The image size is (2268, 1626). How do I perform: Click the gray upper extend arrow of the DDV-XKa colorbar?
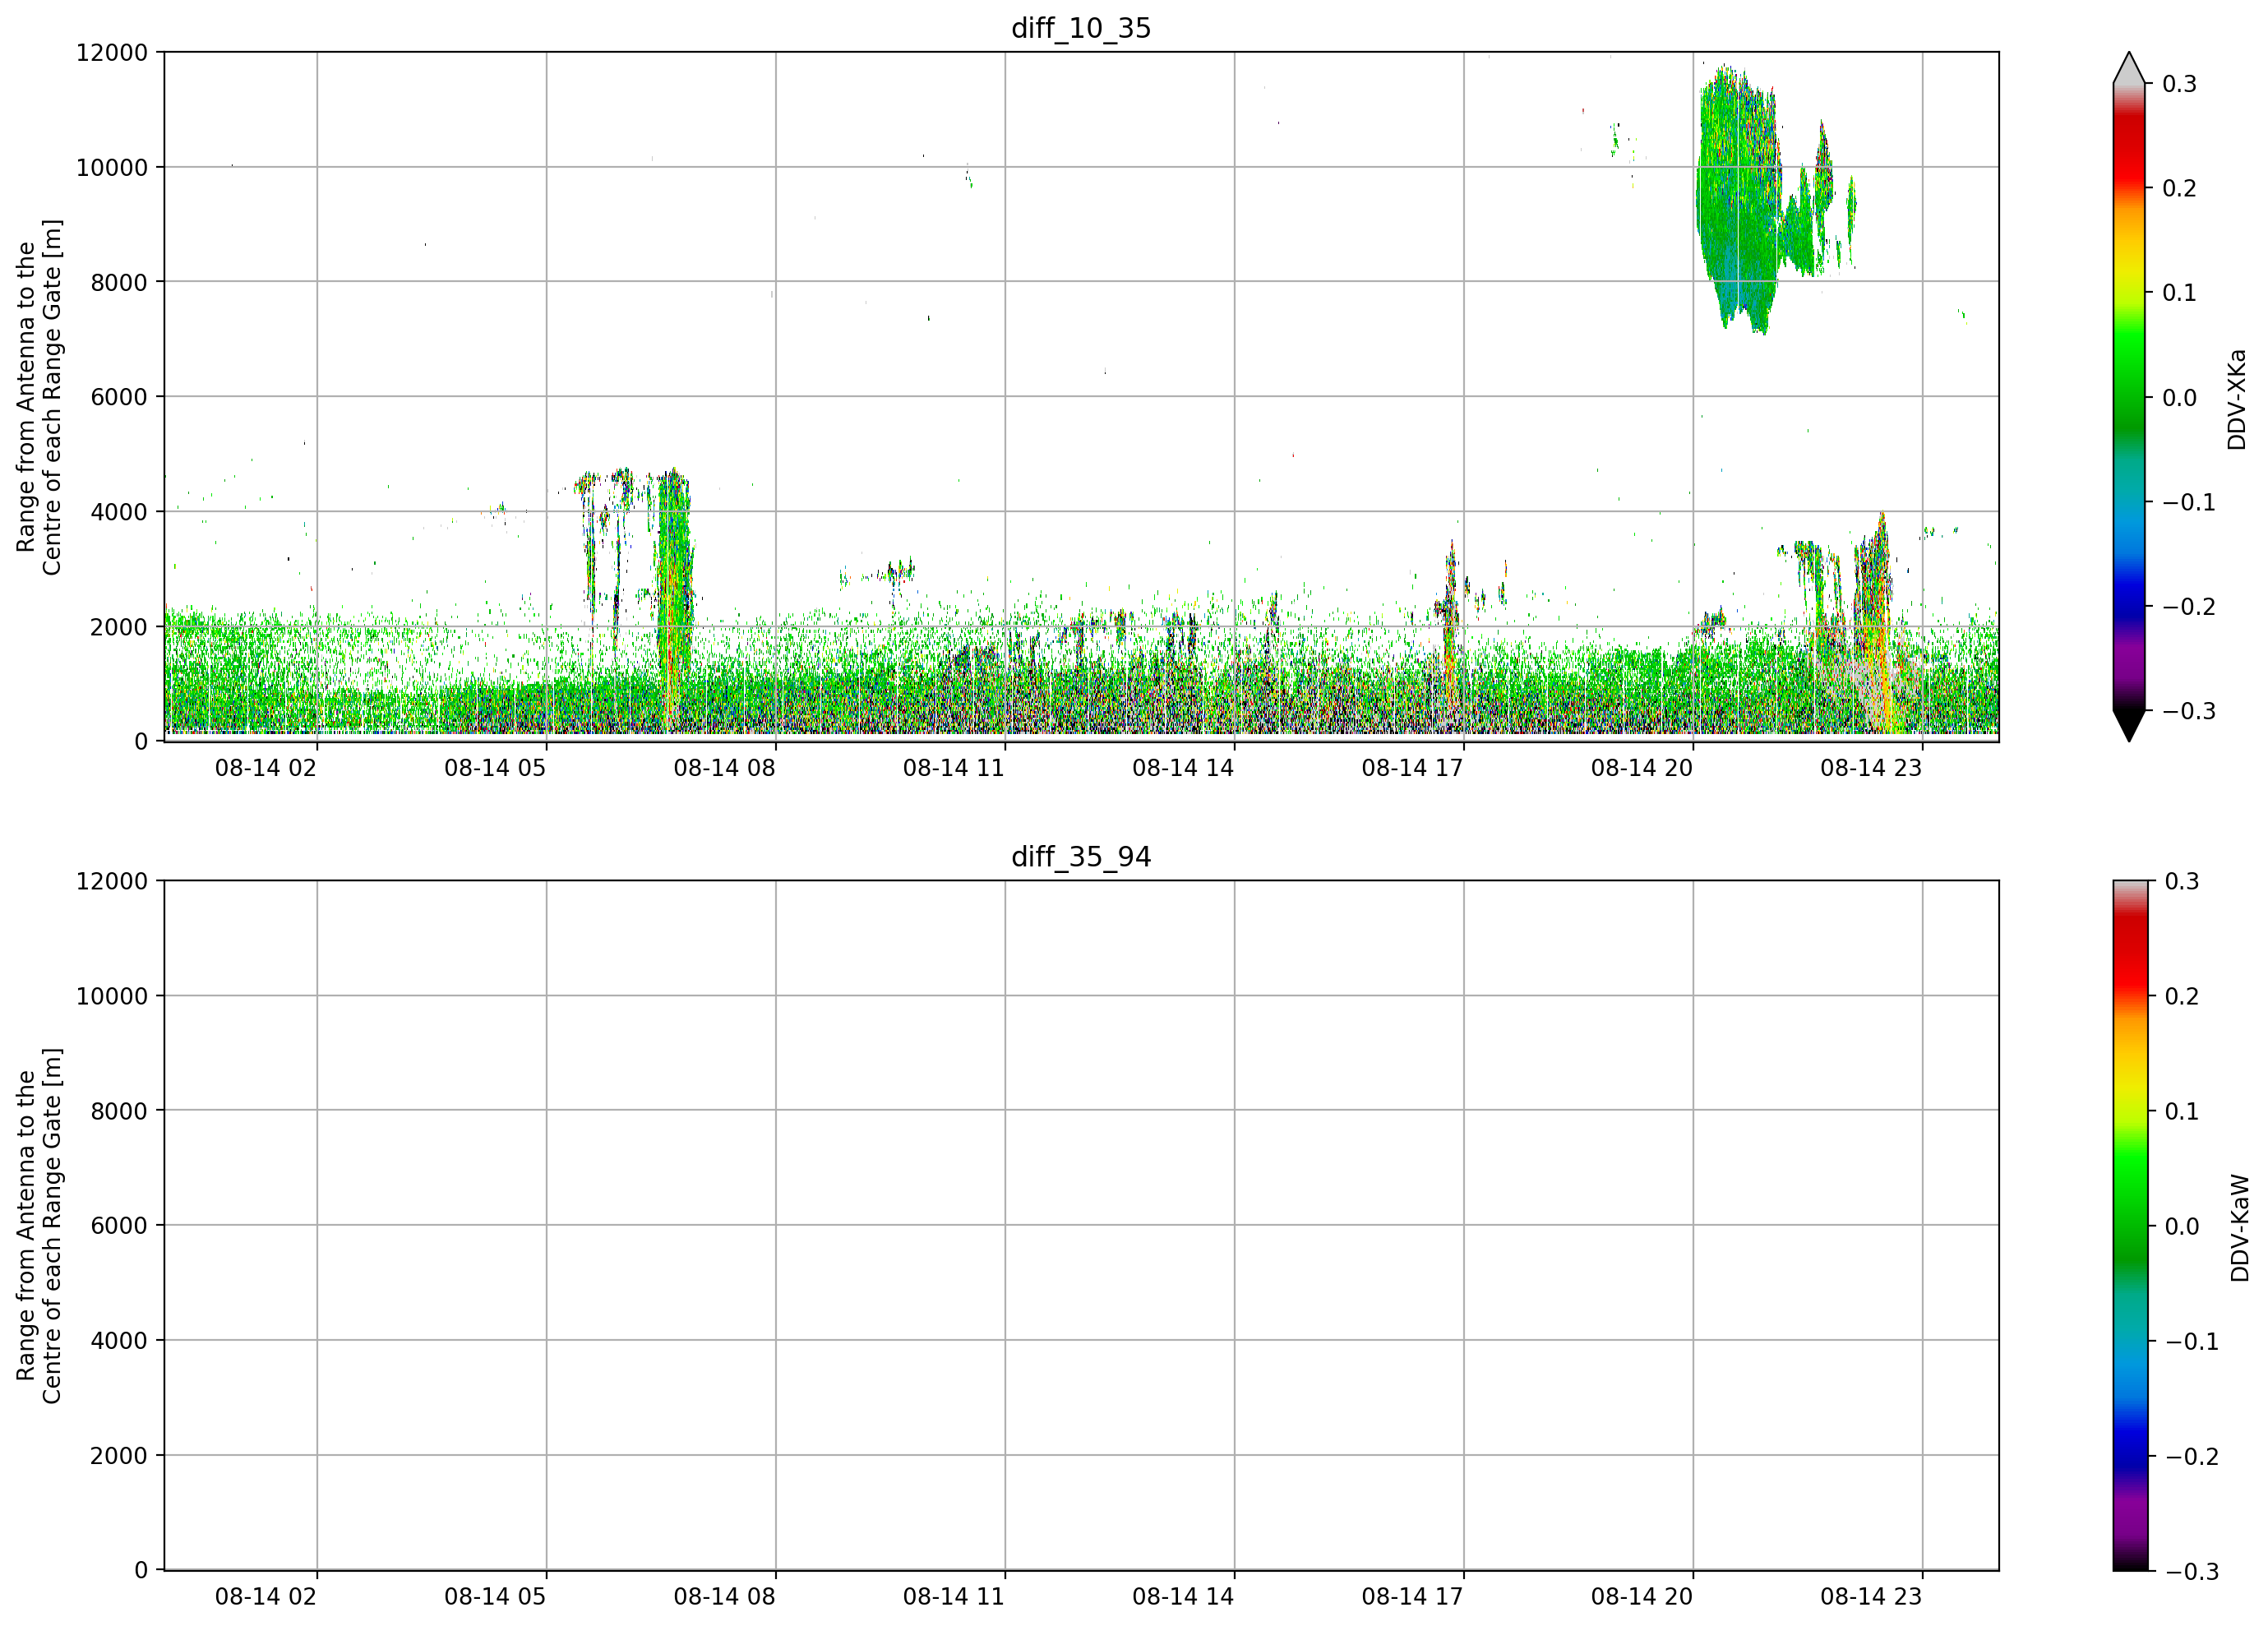[x=2129, y=68]
